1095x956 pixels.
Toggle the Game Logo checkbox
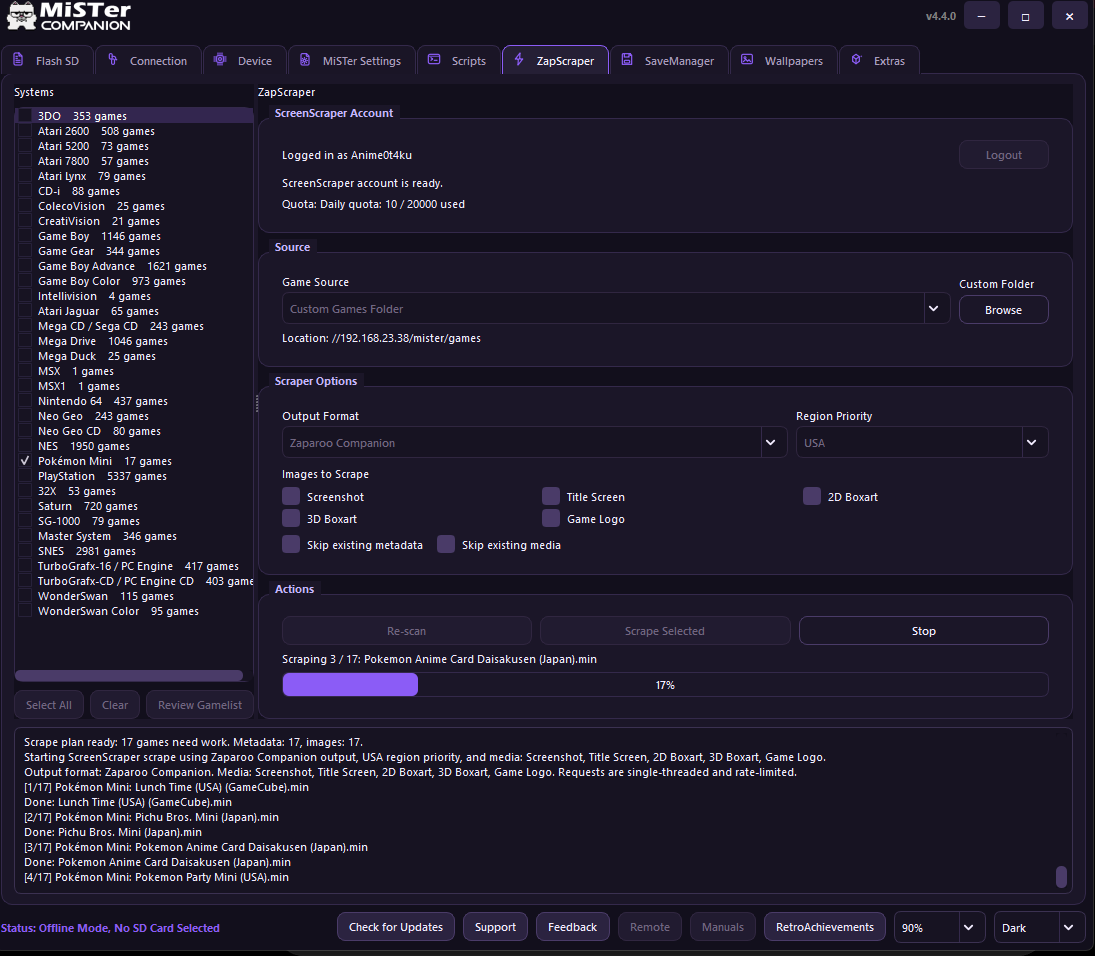tap(551, 518)
